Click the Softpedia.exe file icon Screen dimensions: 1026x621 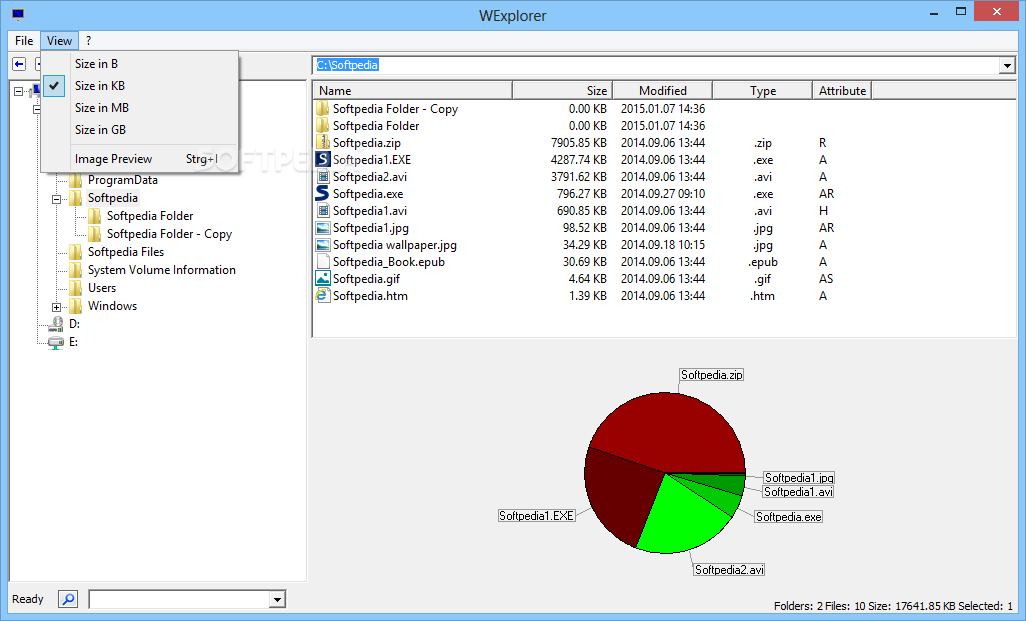click(323, 194)
